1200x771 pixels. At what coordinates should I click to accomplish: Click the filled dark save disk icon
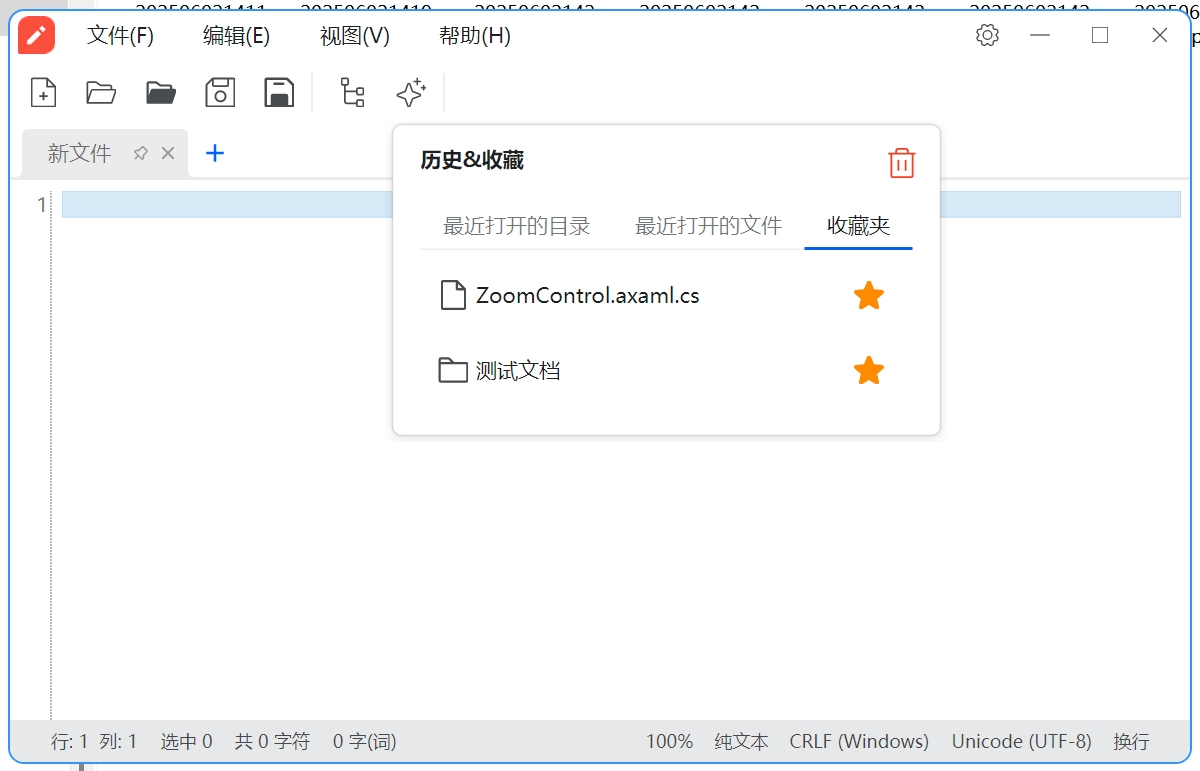(x=279, y=93)
